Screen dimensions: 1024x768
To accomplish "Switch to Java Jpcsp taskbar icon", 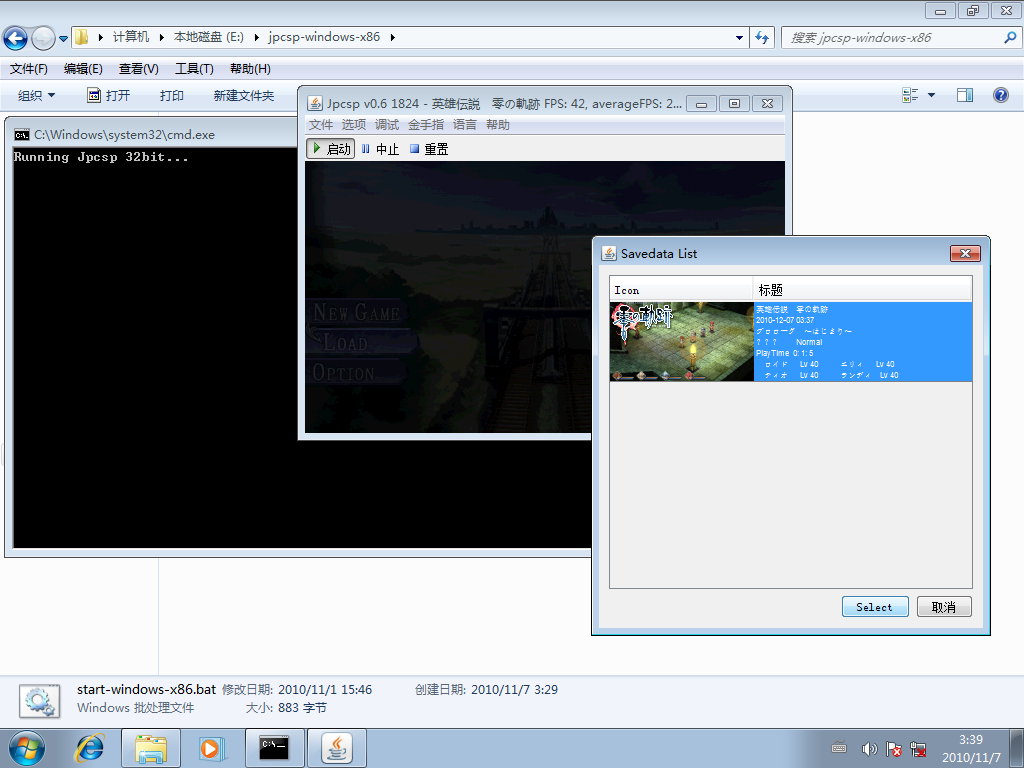I will tap(336, 748).
